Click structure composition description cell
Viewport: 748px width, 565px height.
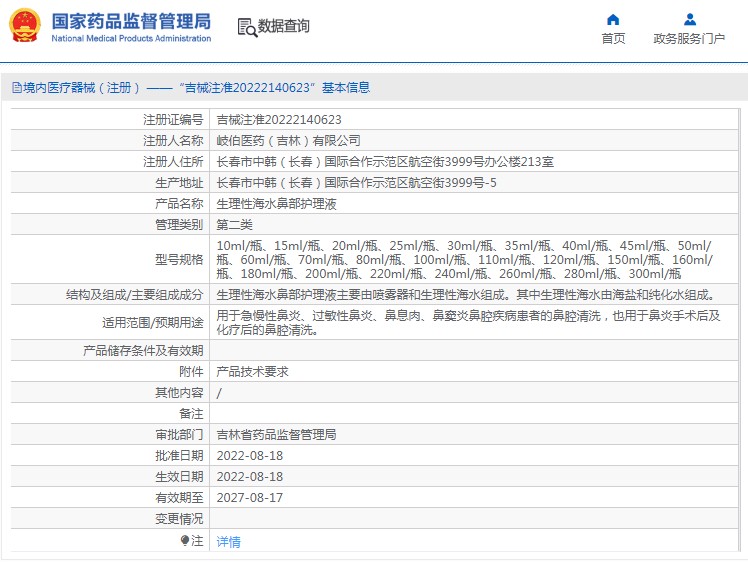point(474,295)
